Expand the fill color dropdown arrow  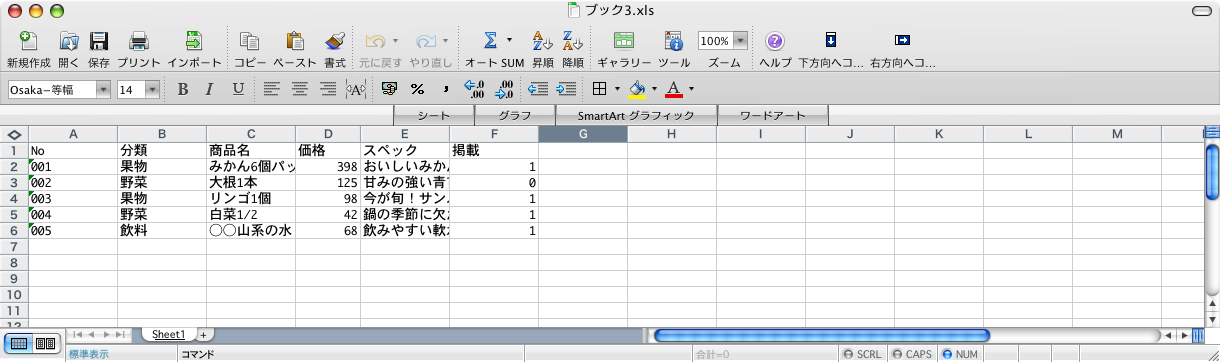point(654,90)
